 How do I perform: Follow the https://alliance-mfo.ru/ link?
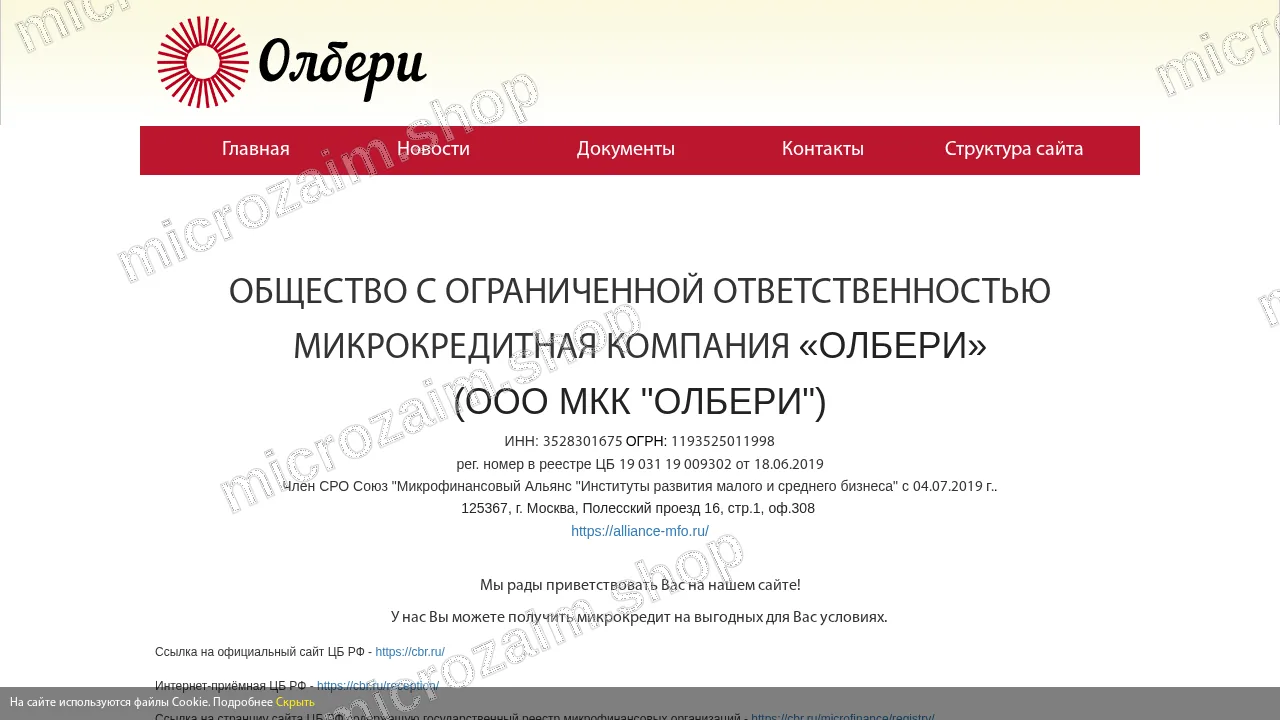coord(640,531)
